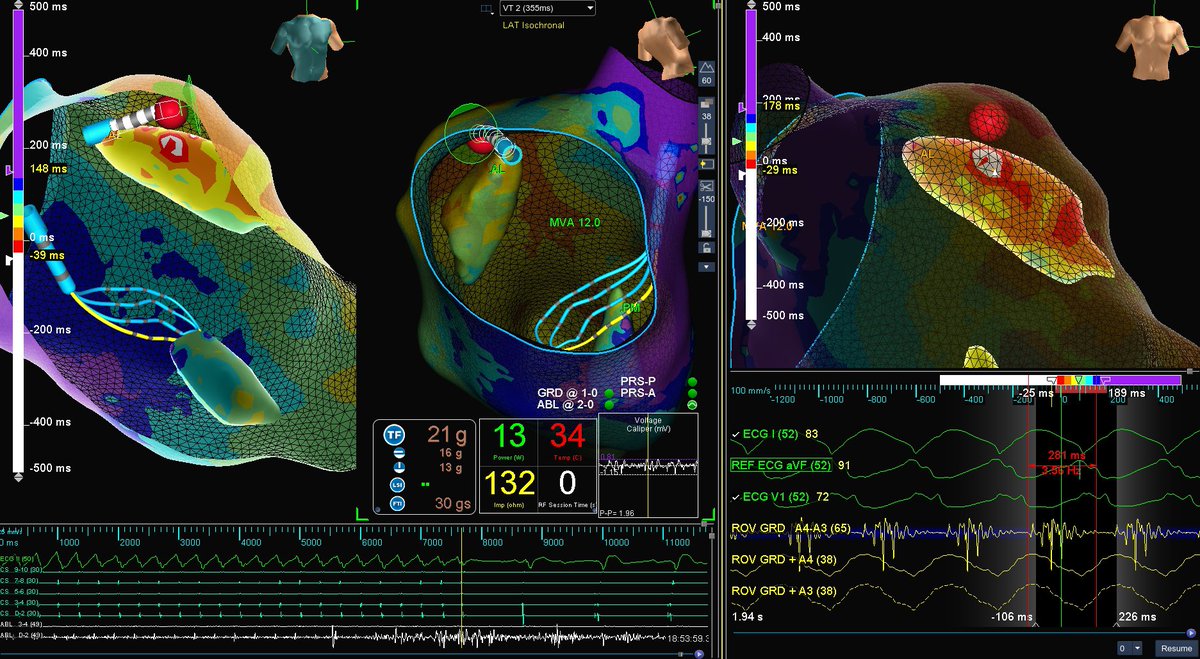Click the LSI indicator icon
The height and width of the screenshot is (659, 1200).
pos(397,485)
